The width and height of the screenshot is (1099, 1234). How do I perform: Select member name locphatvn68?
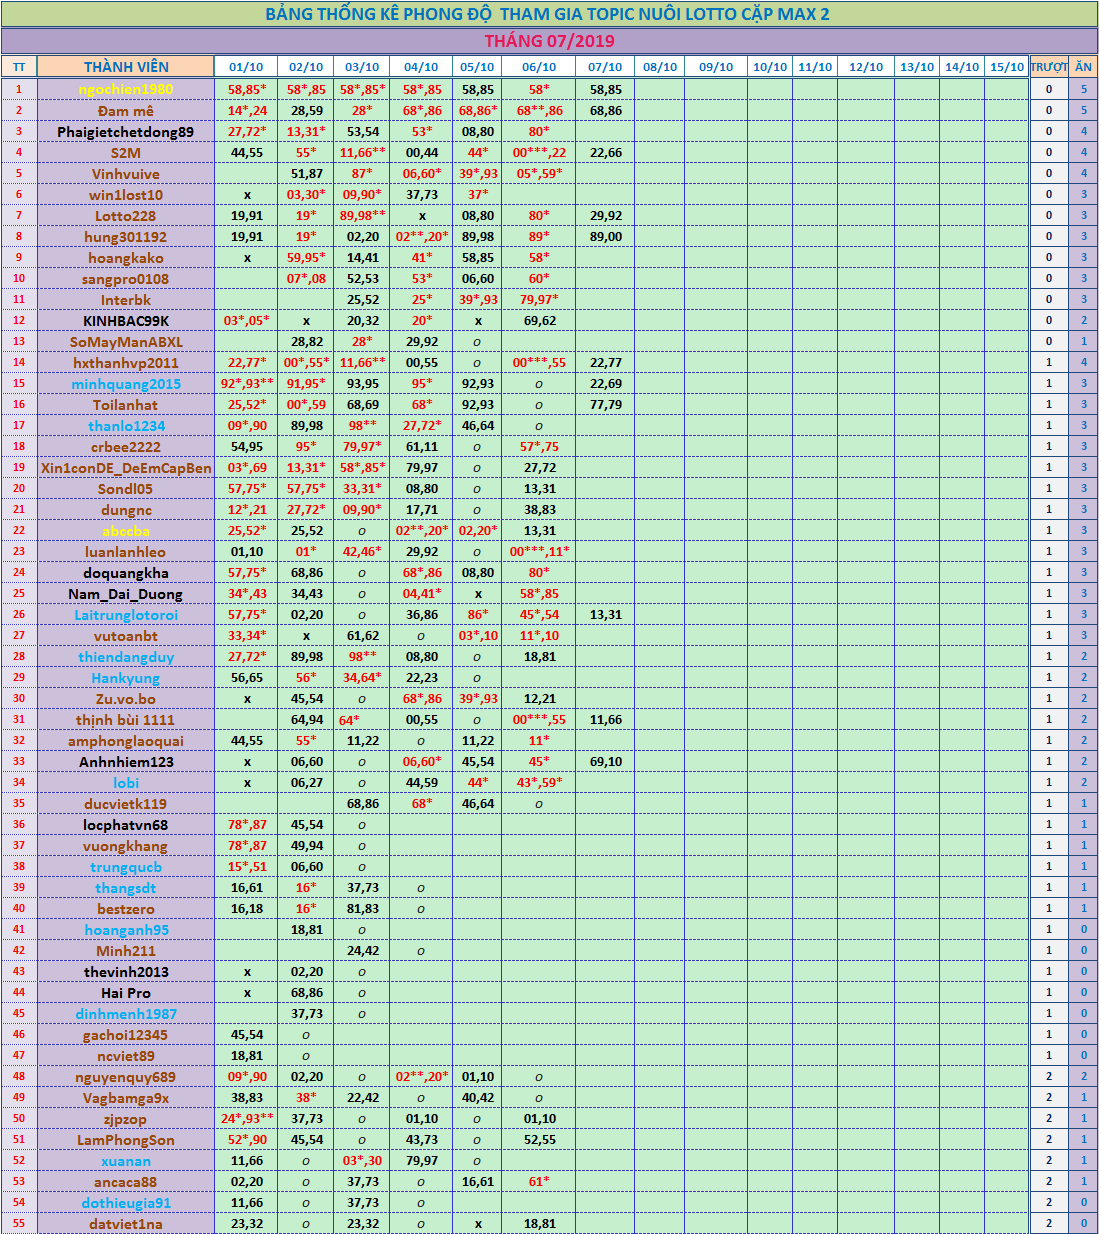tap(126, 824)
